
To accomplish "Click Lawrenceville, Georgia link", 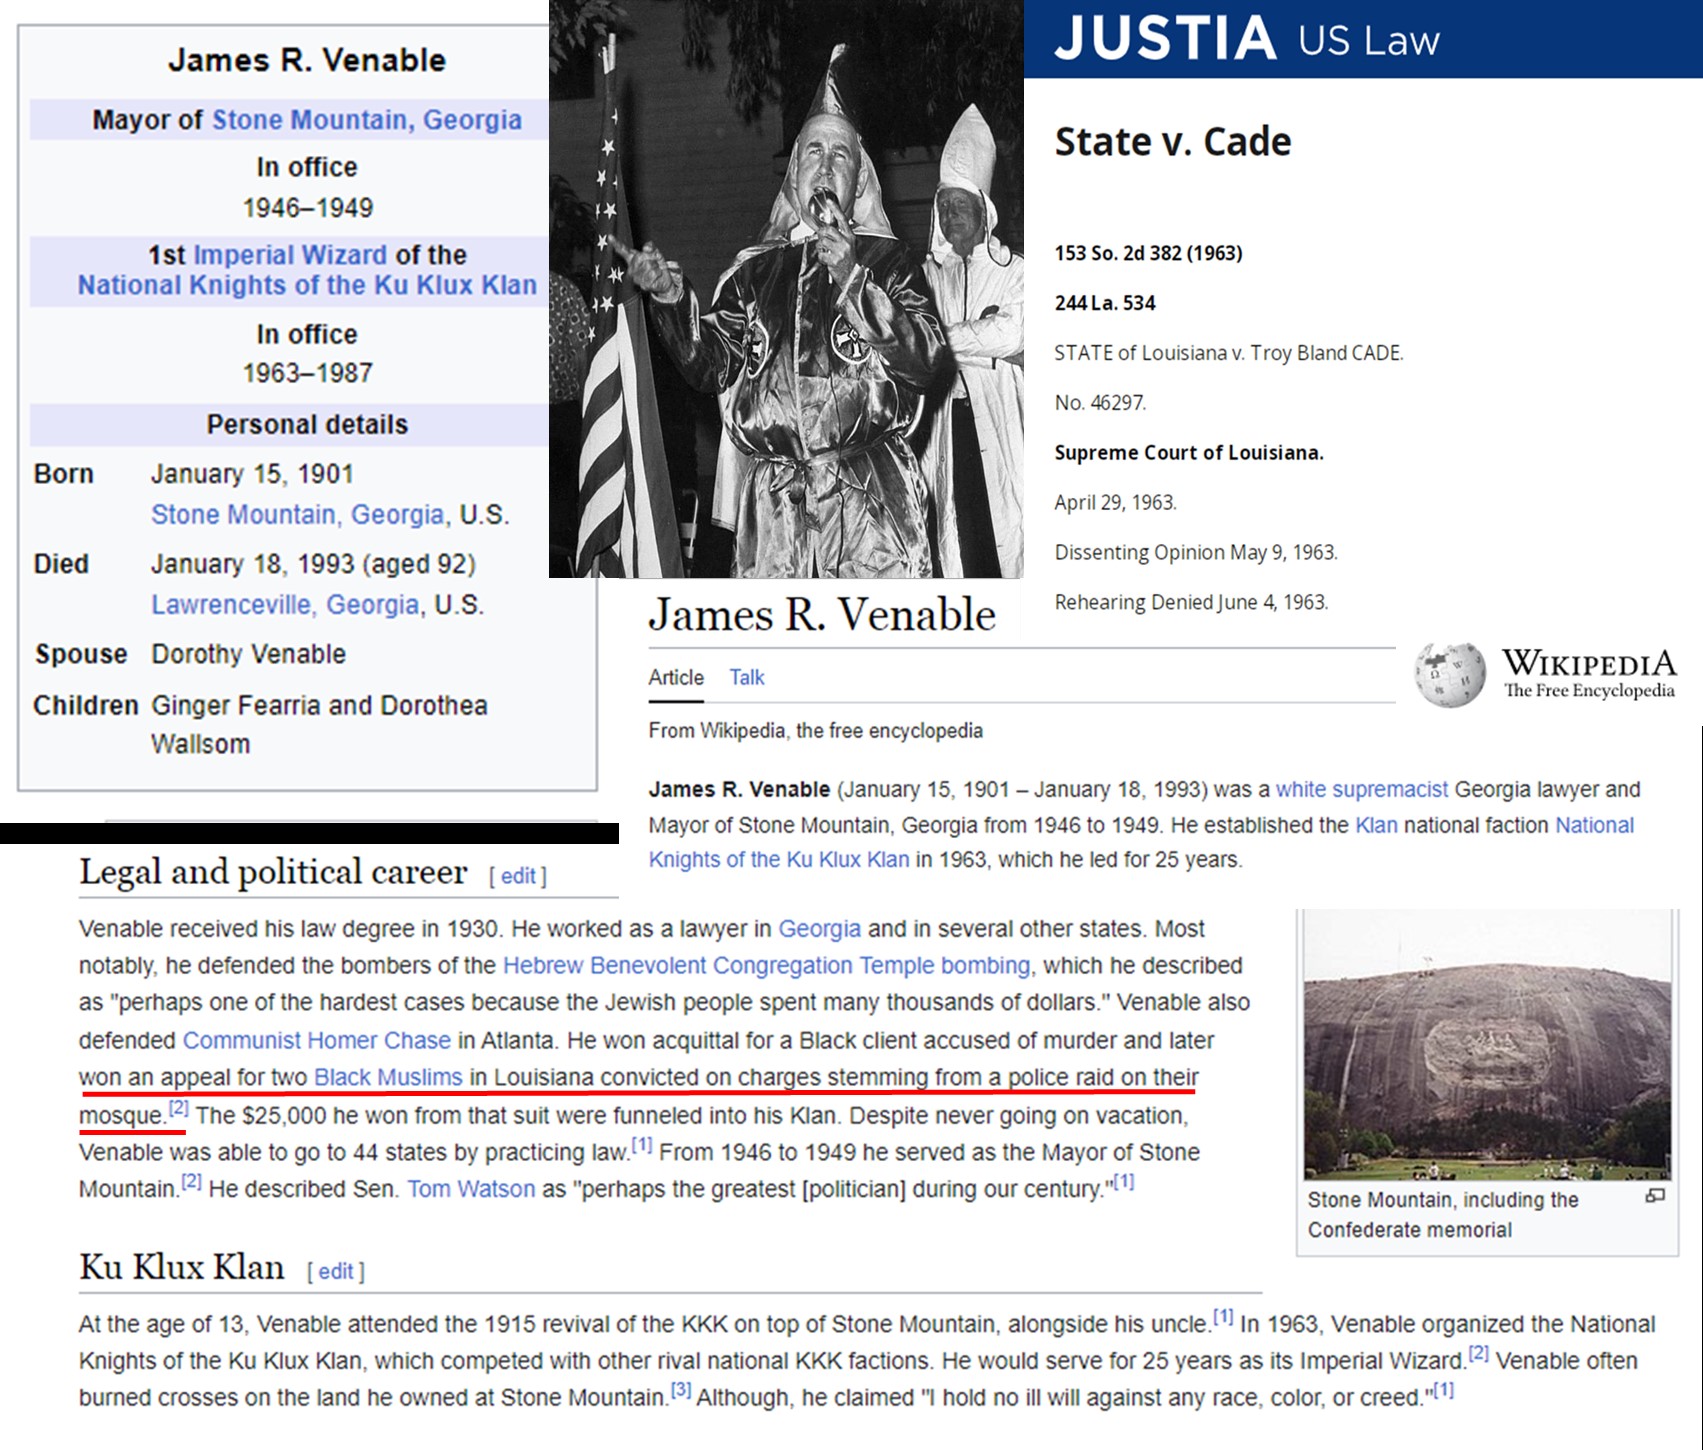I will pos(286,604).
